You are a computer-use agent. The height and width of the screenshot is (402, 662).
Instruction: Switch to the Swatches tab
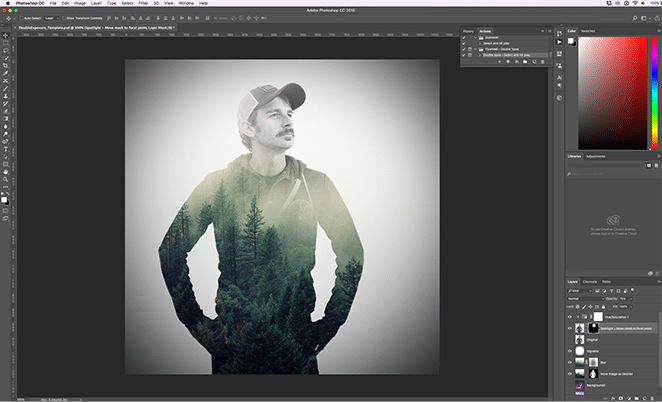(590, 30)
